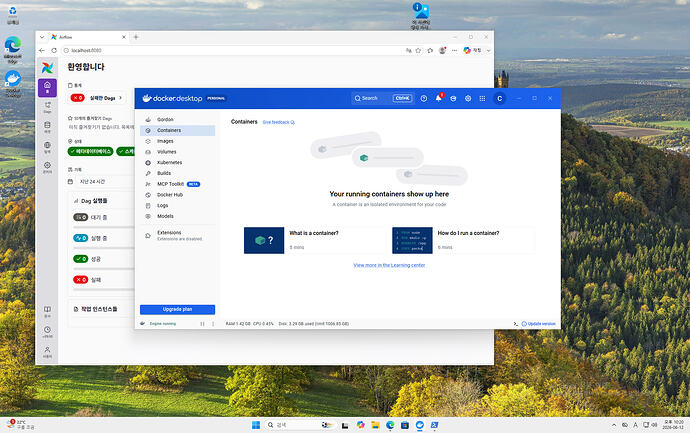Open Edge extensions icon
The image size is (690, 433).
click(430, 51)
